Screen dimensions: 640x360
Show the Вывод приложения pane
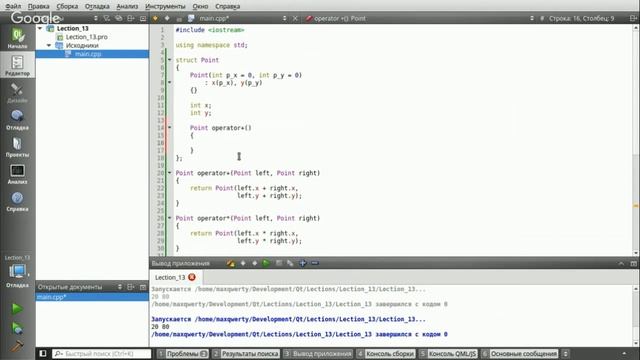(318, 353)
